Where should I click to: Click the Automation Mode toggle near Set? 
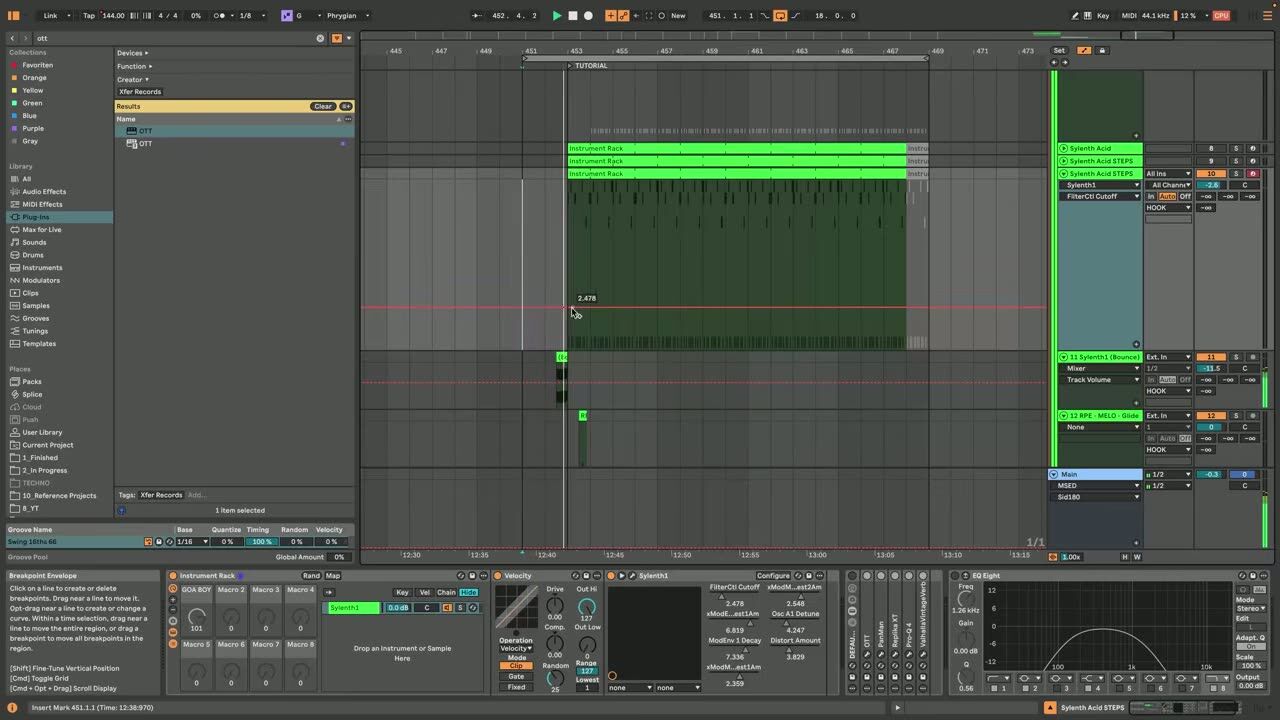click(1084, 50)
